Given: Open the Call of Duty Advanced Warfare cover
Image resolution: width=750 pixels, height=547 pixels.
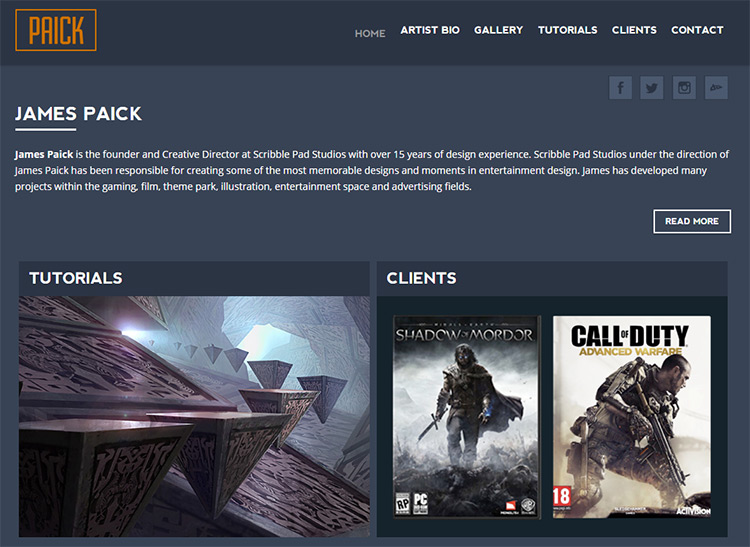Looking at the screenshot, I should tap(632, 416).
